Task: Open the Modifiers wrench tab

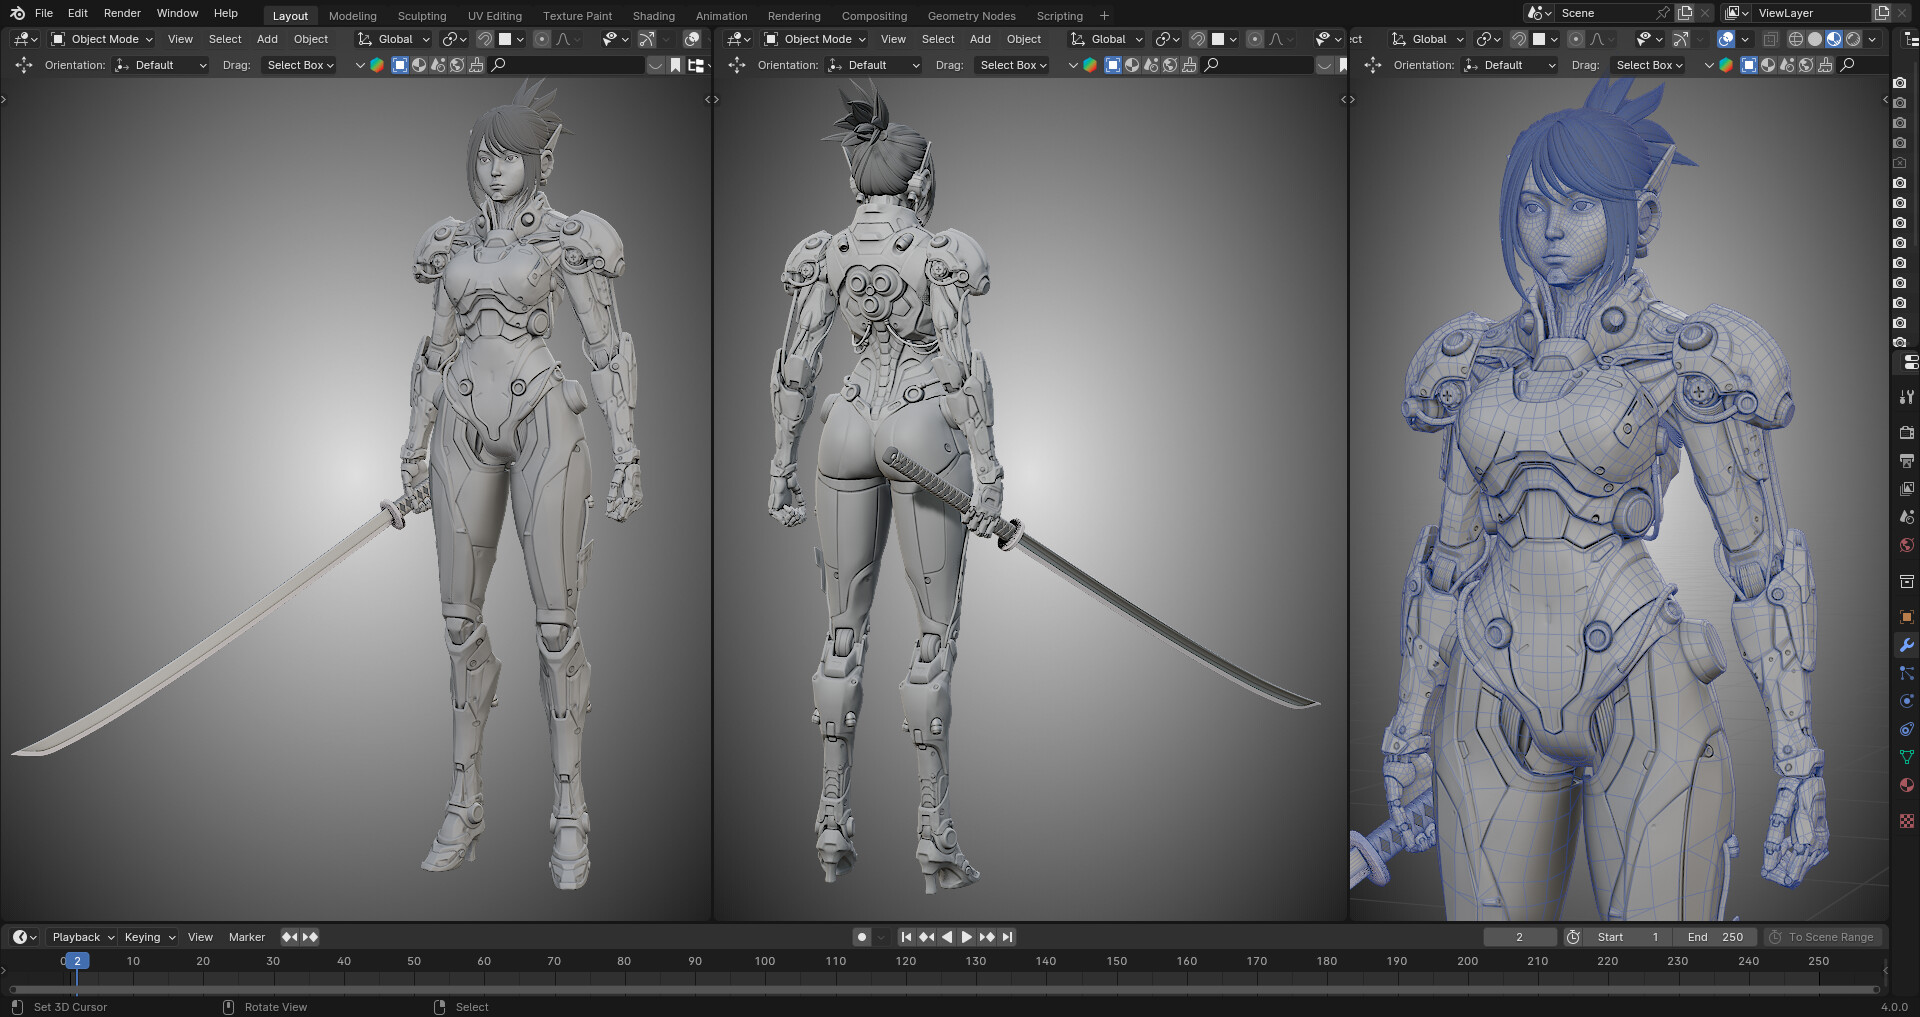Action: pos(1906,645)
